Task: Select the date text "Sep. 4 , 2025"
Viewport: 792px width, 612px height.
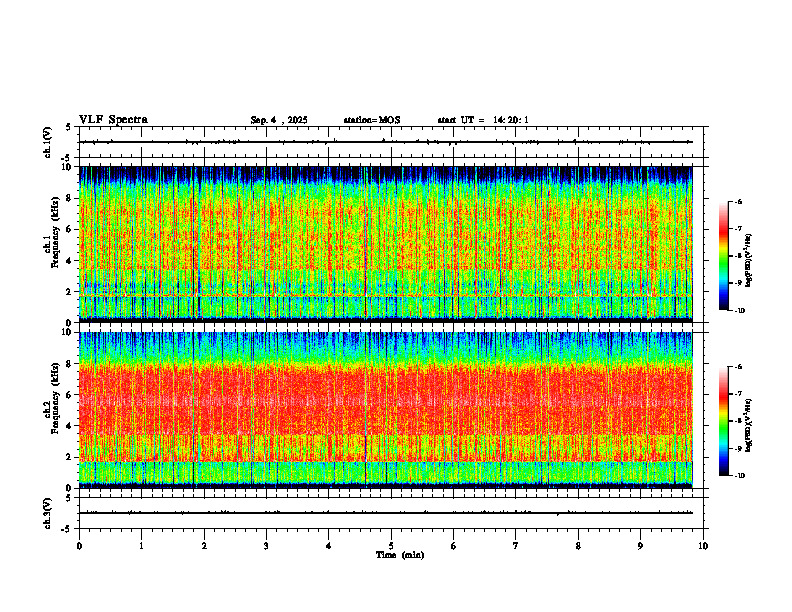Action: pyautogui.click(x=279, y=120)
